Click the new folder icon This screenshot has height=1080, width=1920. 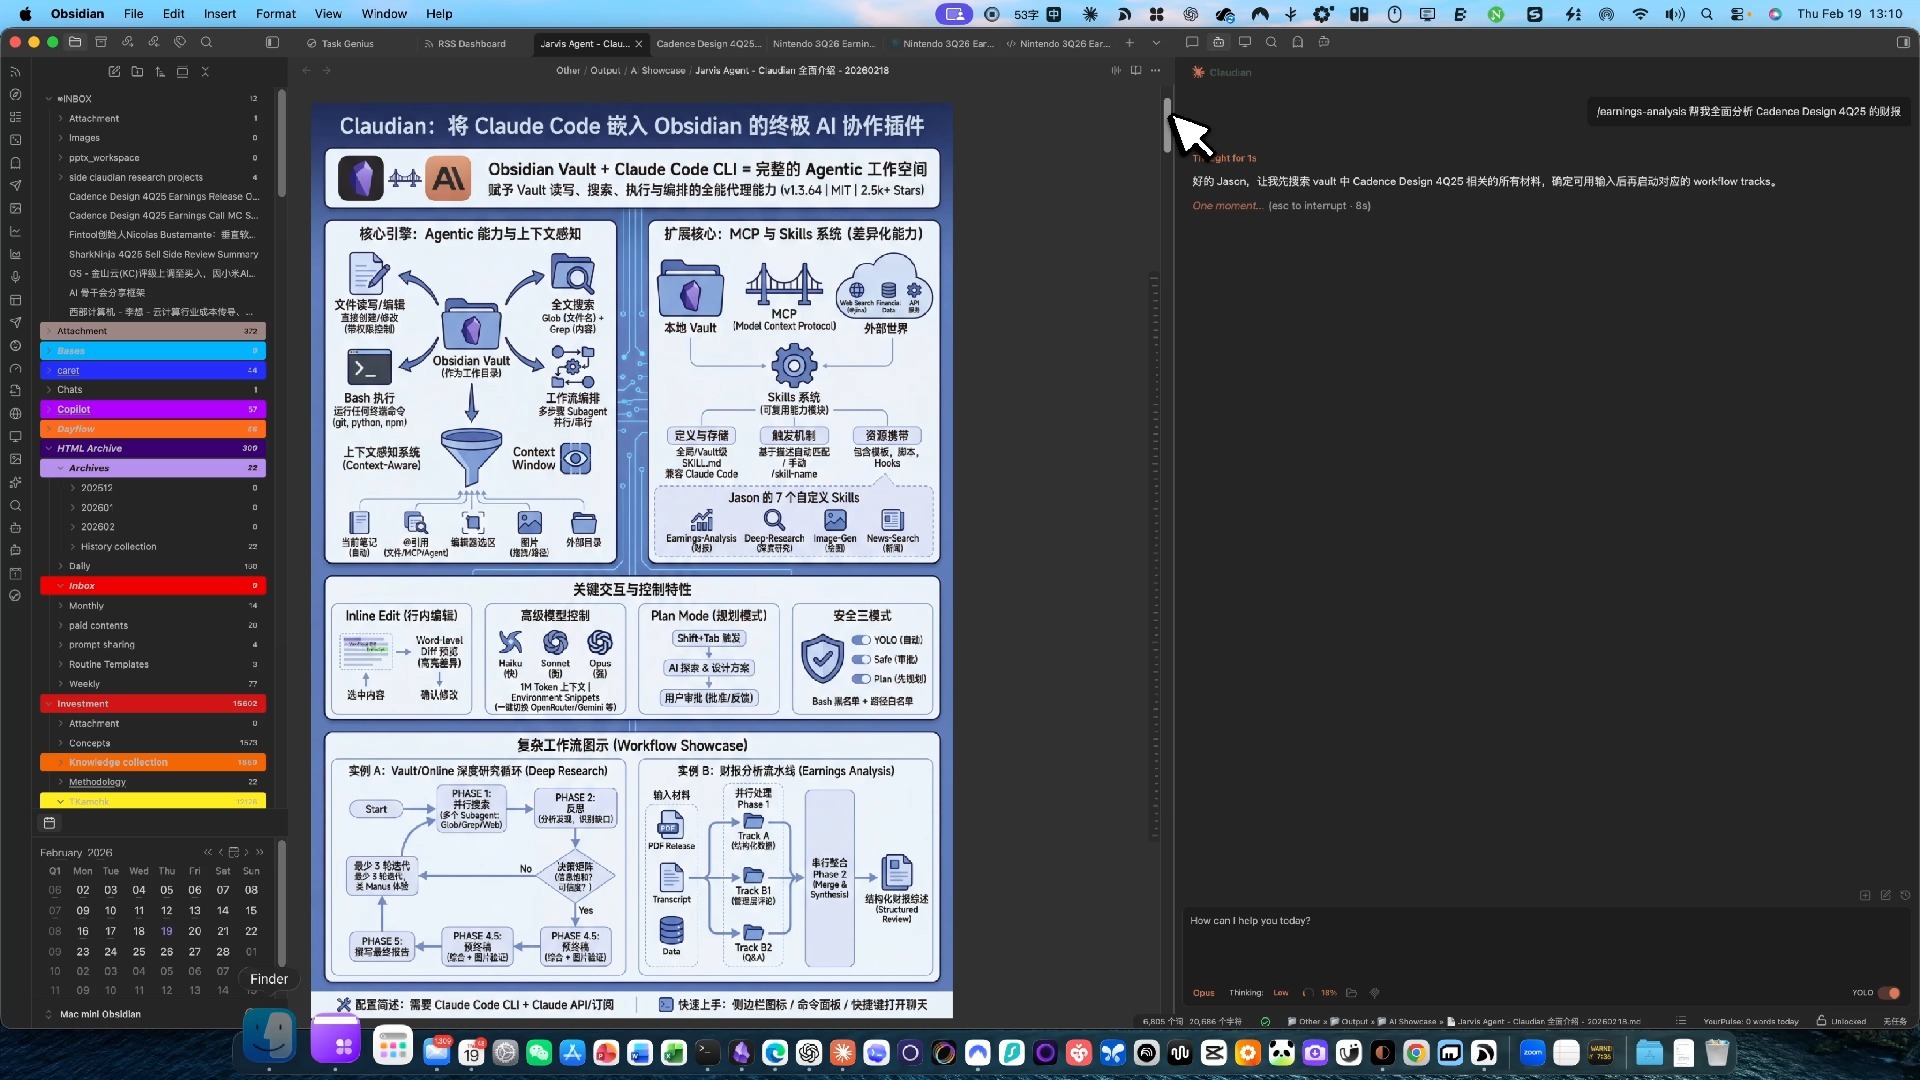(x=137, y=72)
